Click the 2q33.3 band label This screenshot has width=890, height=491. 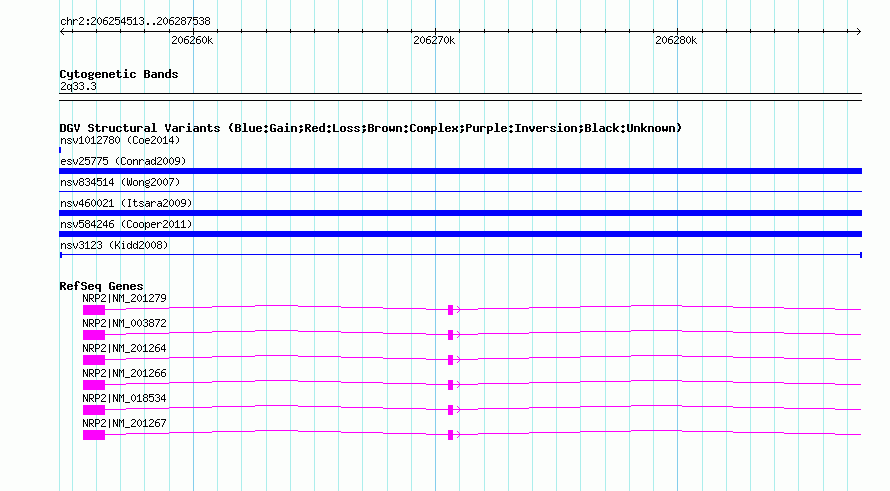click(78, 87)
